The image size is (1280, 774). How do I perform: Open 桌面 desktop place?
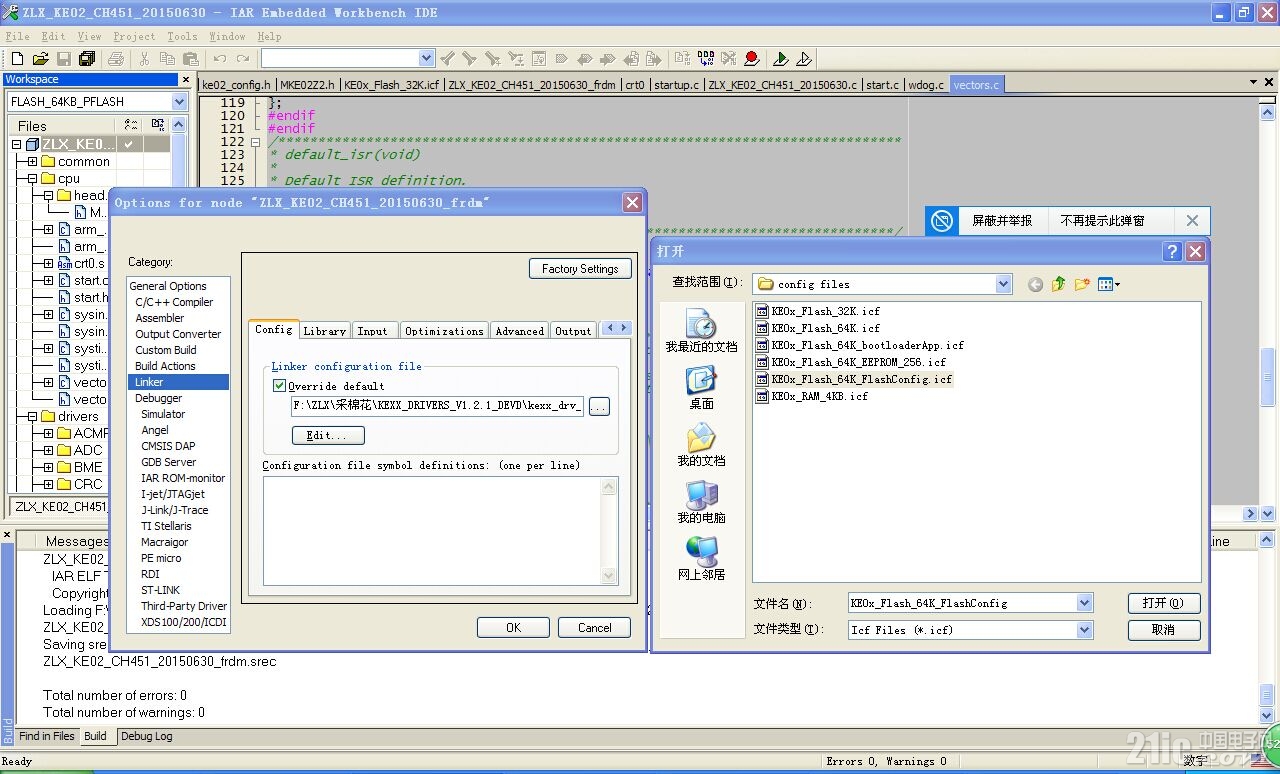coord(701,388)
